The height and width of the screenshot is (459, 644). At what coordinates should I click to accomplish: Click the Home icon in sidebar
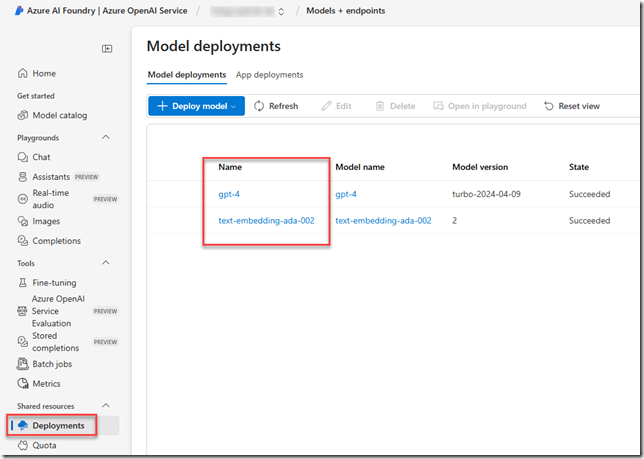click(x=24, y=74)
